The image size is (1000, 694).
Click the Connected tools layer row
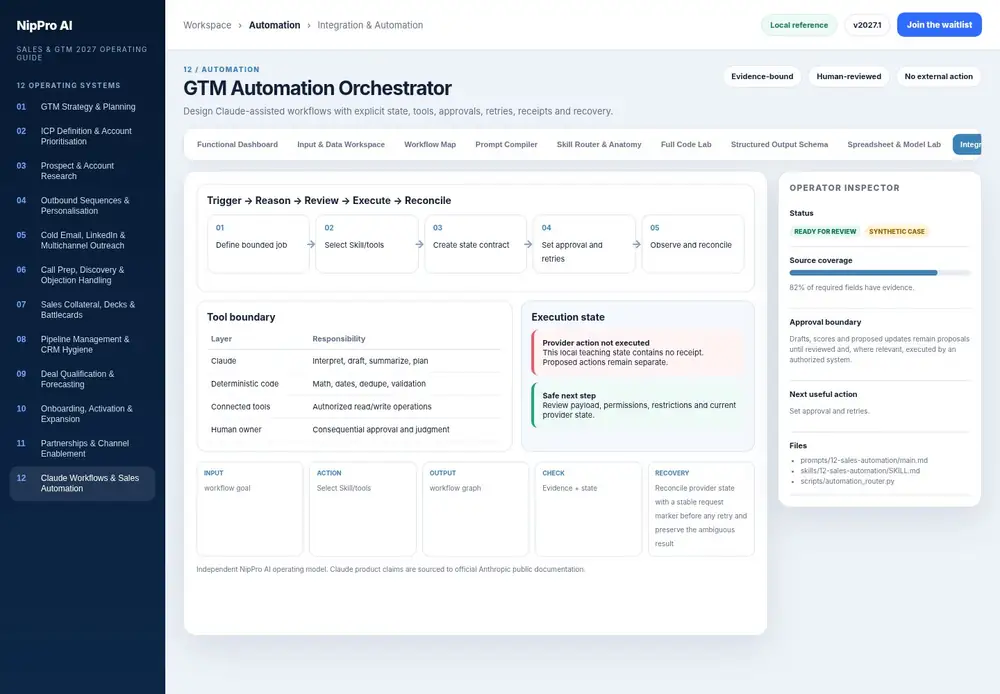click(355, 407)
